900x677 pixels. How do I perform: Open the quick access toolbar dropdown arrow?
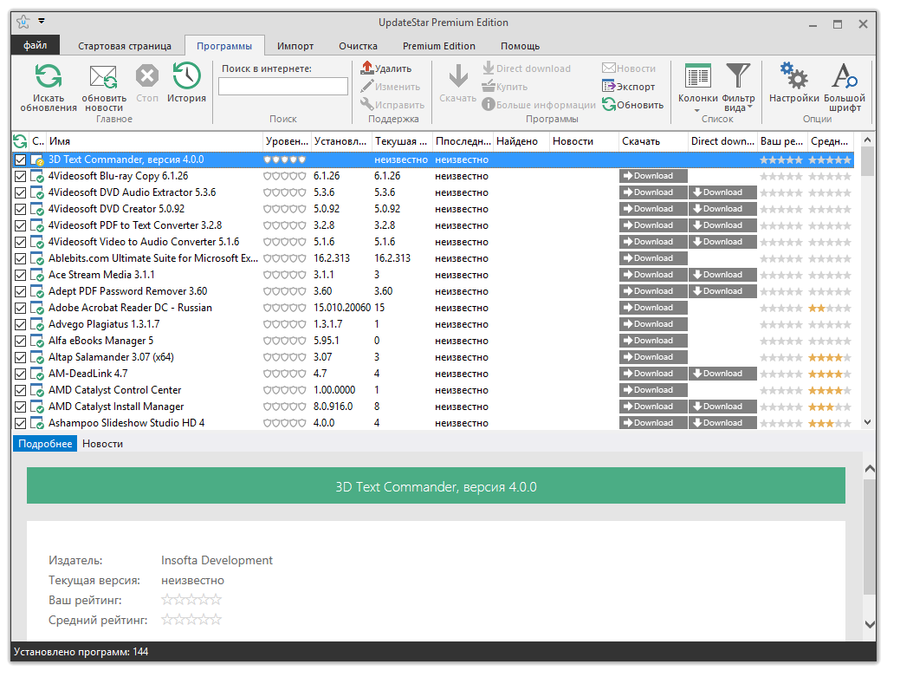click(41, 21)
